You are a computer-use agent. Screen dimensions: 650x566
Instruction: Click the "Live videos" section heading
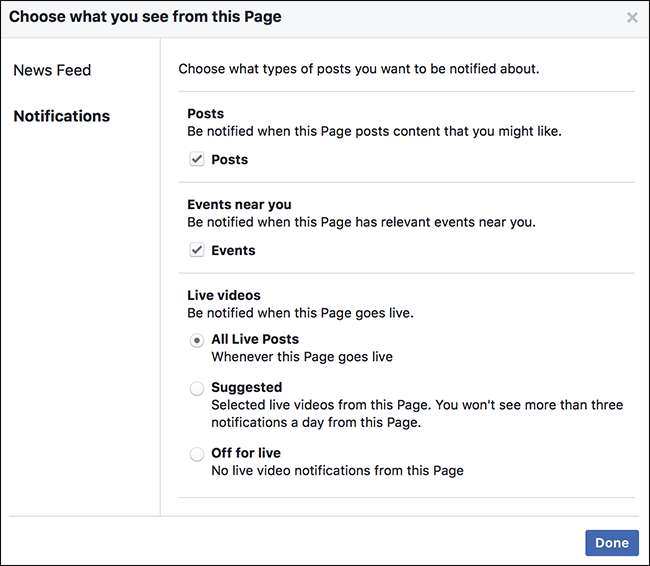pyautogui.click(x=224, y=296)
